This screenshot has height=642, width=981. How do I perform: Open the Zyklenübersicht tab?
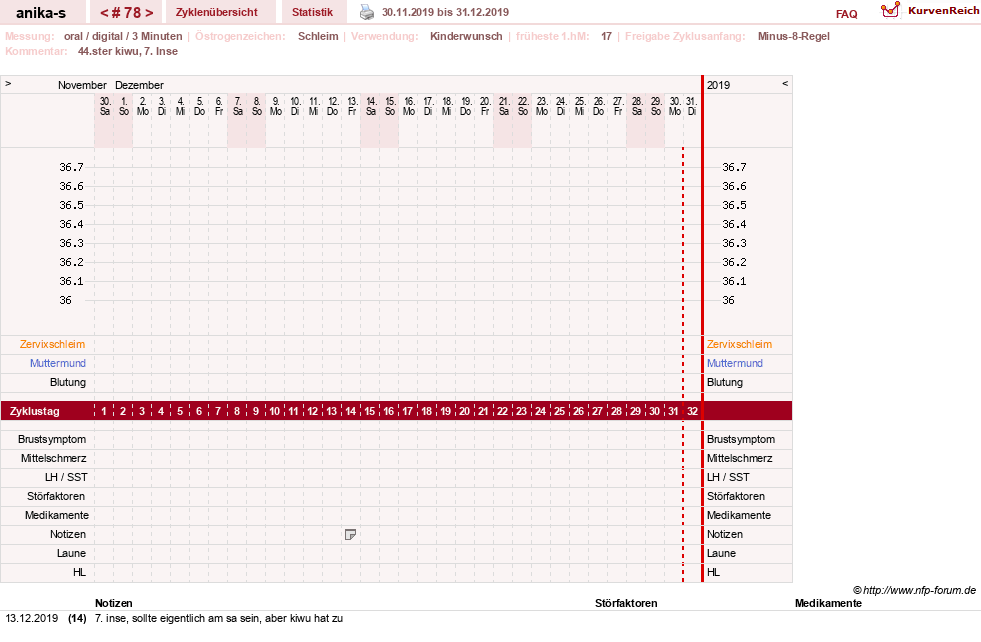click(216, 12)
